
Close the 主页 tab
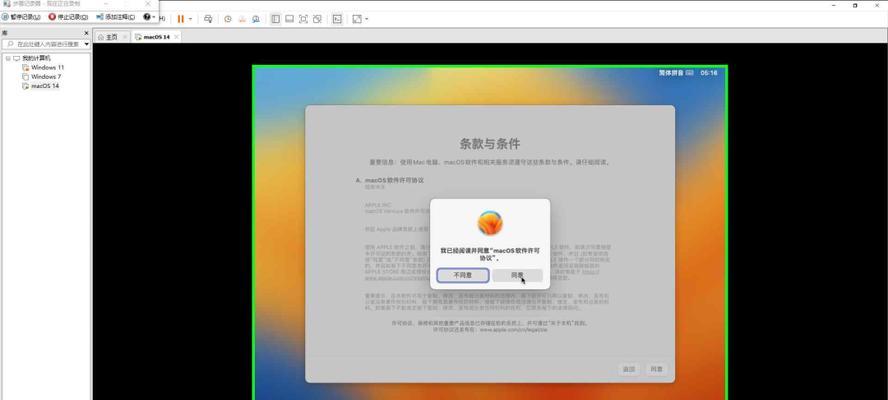125,37
